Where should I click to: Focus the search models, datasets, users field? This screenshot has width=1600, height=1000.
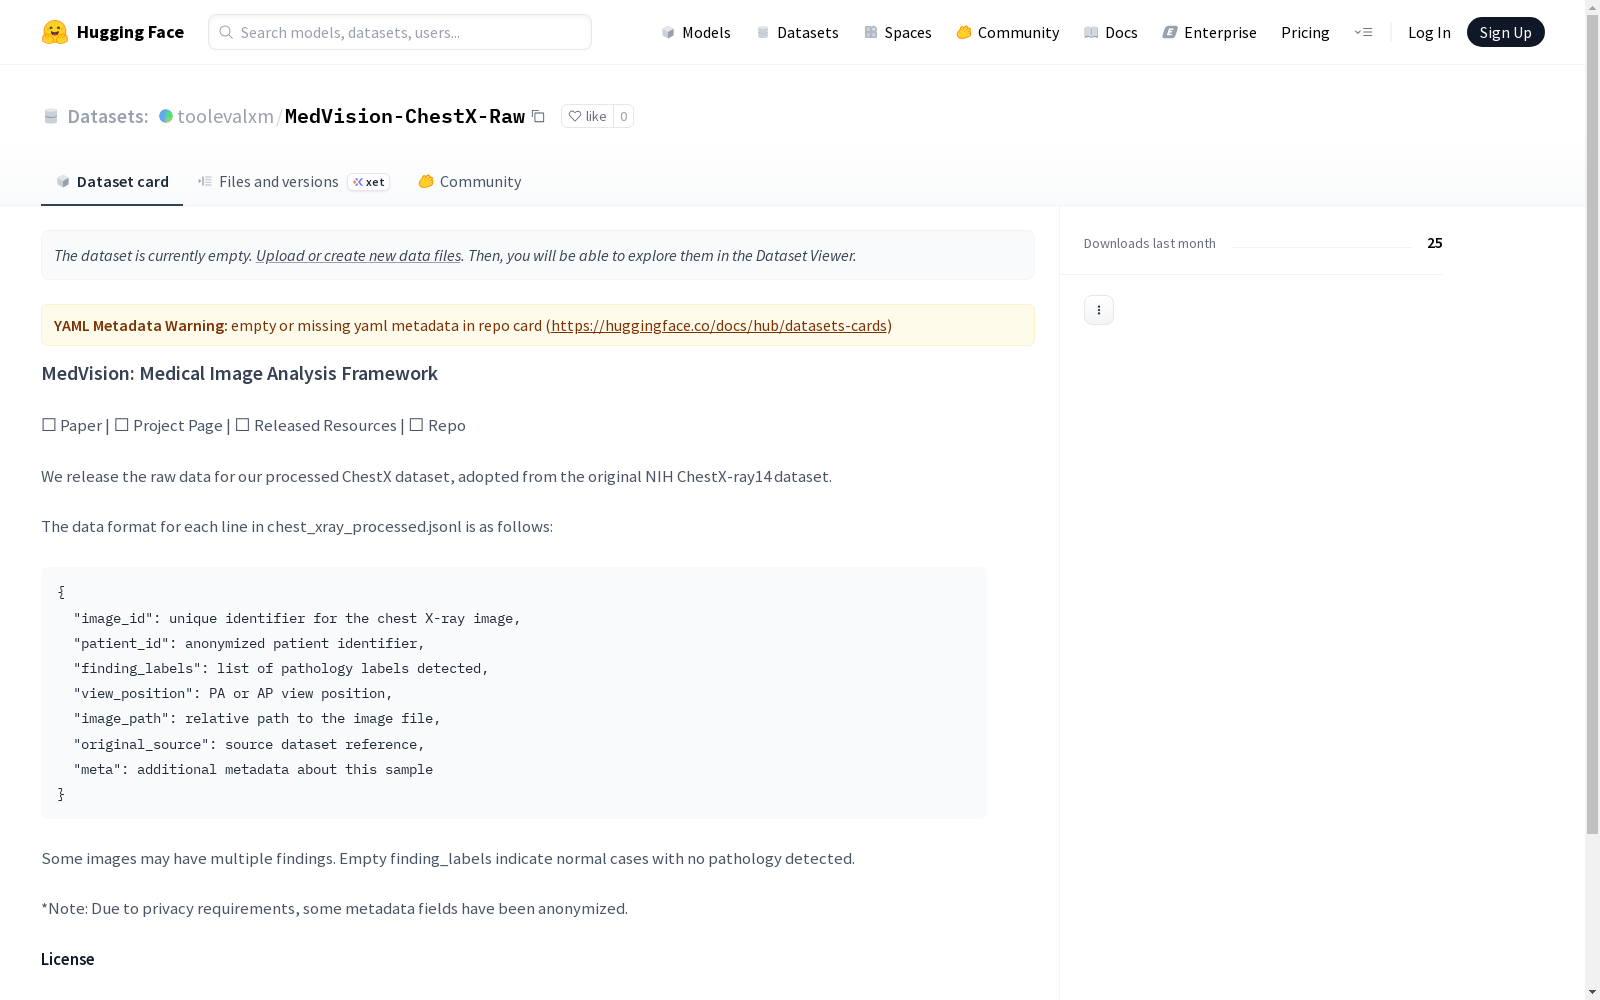click(x=400, y=32)
